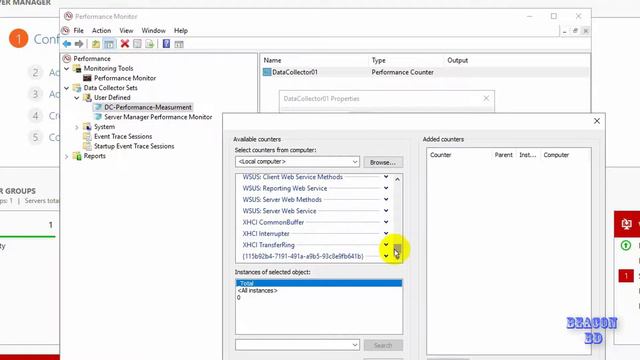Close the add counters dialog
Viewport: 640px width, 360px height.
pyautogui.click(x=597, y=121)
